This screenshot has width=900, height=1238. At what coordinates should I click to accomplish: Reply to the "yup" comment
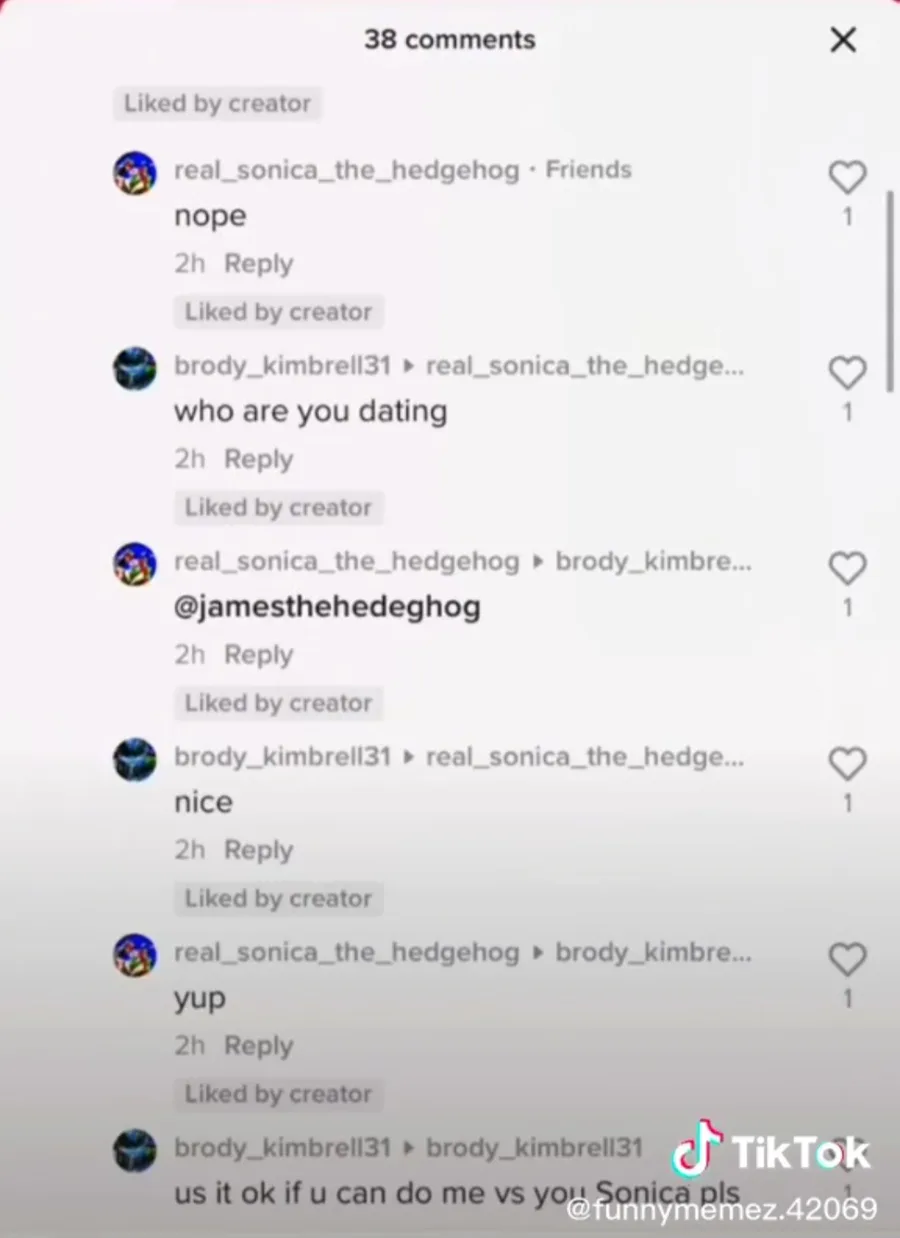tap(258, 1046)
